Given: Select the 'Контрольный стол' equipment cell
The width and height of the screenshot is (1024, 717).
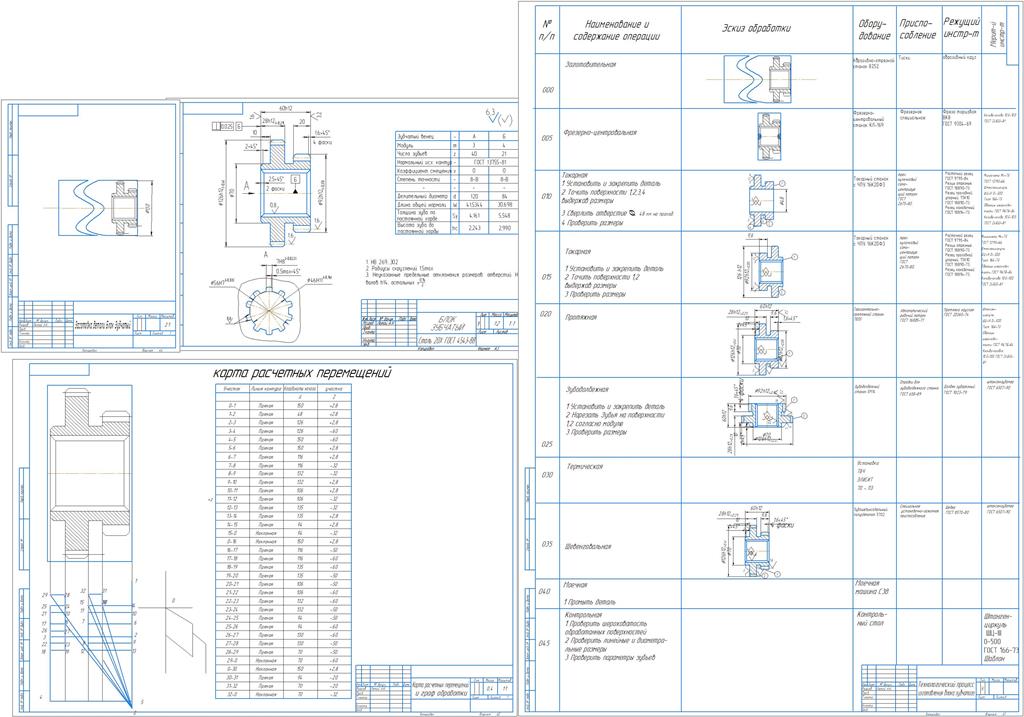Looking at the screenshot, I should (x=872, y=619).
